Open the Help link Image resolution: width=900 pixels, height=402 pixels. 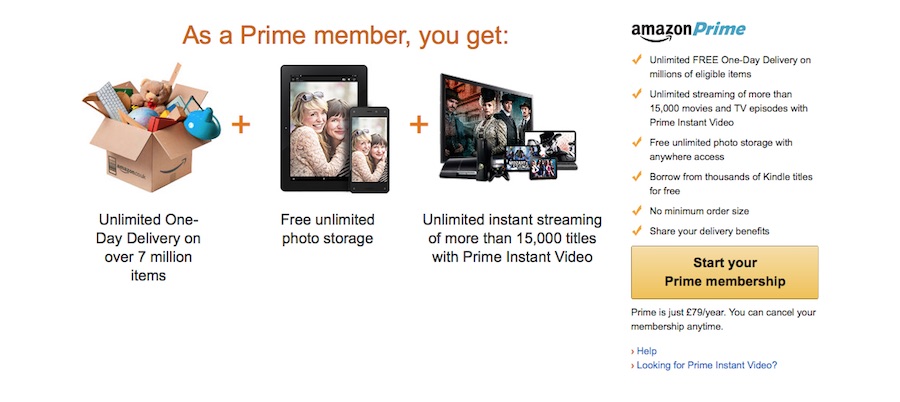646,351
